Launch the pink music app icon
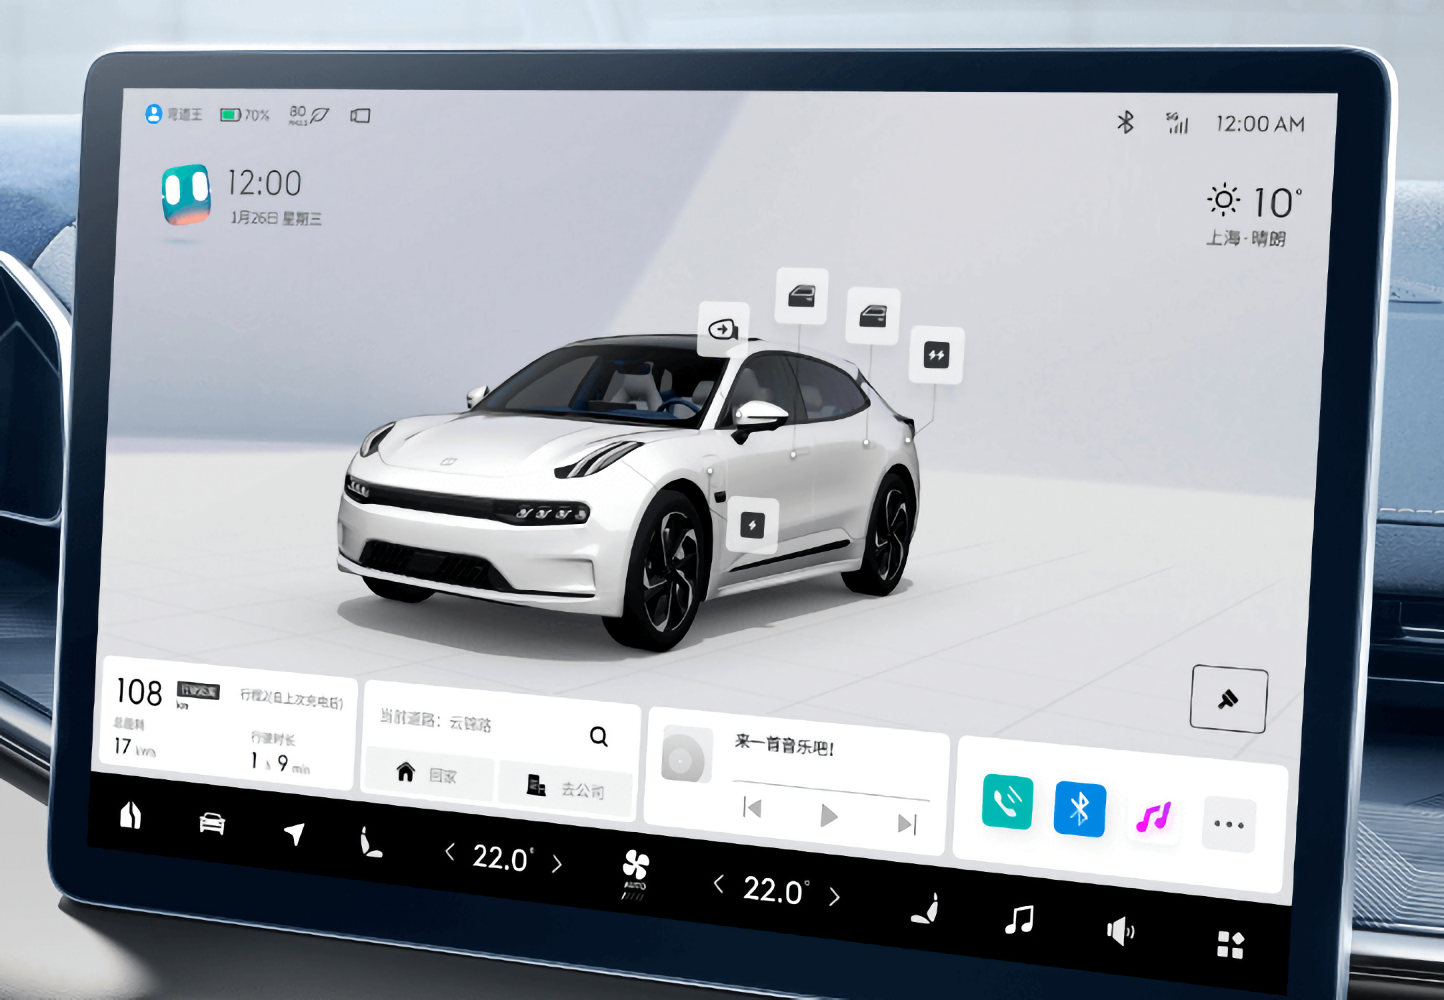This screenshot has height=1000, width=1444. coord(1153,817)
